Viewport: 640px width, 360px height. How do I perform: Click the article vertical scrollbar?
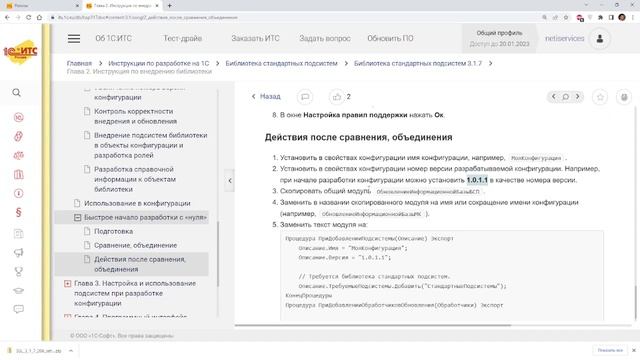[x=635, y=302]
